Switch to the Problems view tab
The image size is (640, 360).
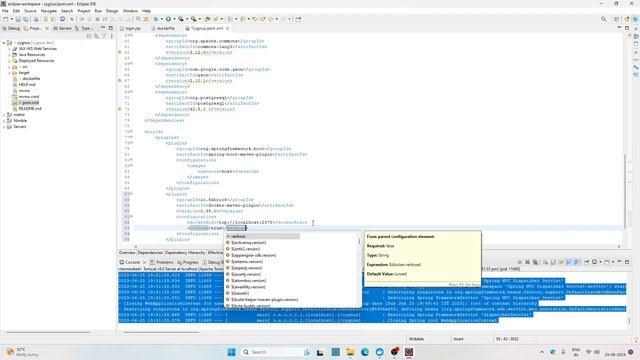(x=162, y=262)
